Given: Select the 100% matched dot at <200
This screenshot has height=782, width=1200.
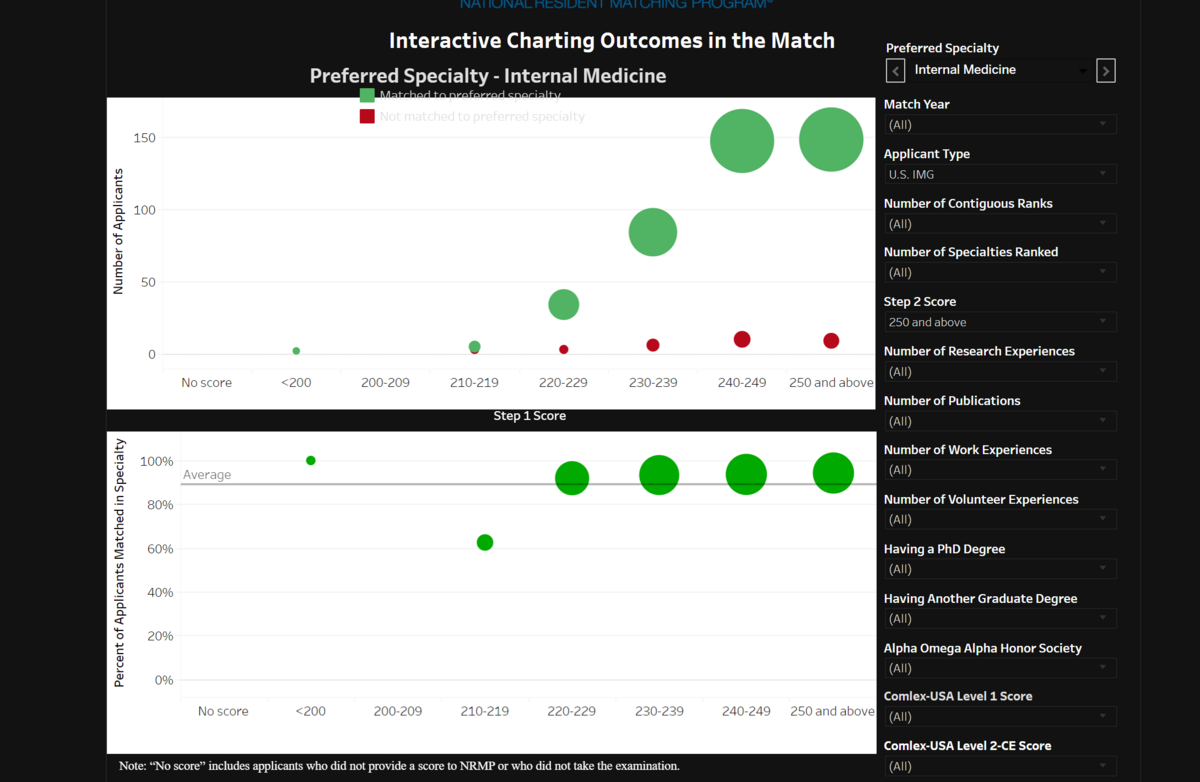Looking at the screenshot, I should [x=311, y=460].
